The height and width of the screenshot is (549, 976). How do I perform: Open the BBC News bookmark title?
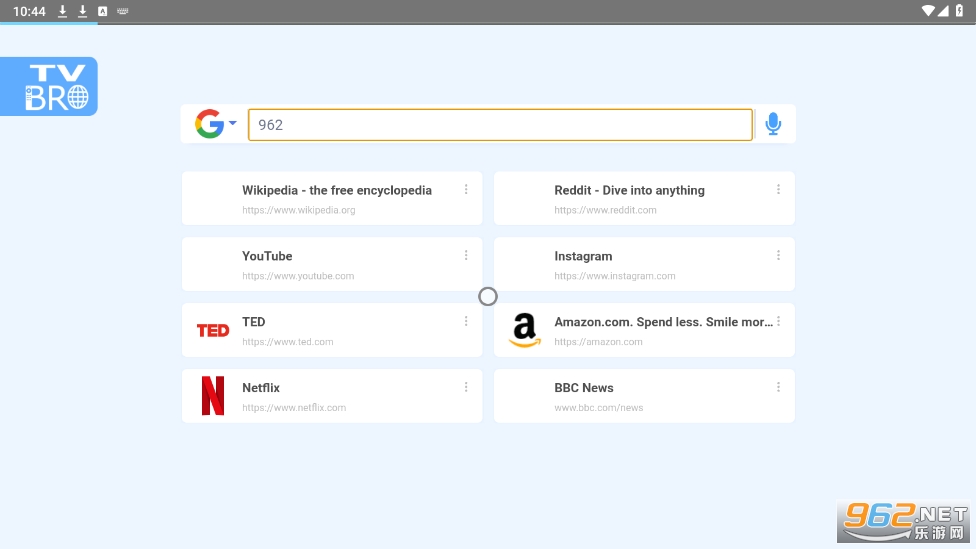(x=584, y=388)
